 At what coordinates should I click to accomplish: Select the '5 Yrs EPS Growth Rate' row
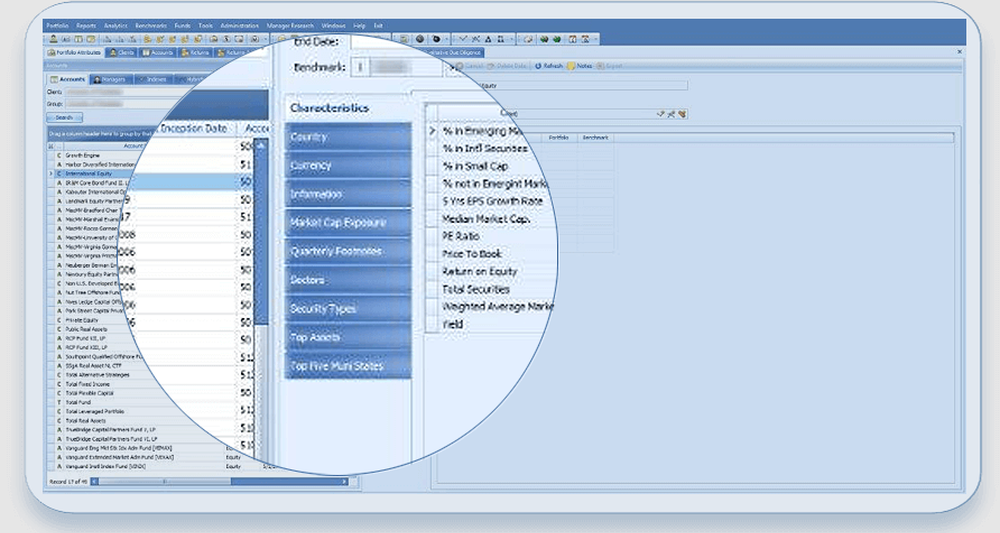point(492,201)
